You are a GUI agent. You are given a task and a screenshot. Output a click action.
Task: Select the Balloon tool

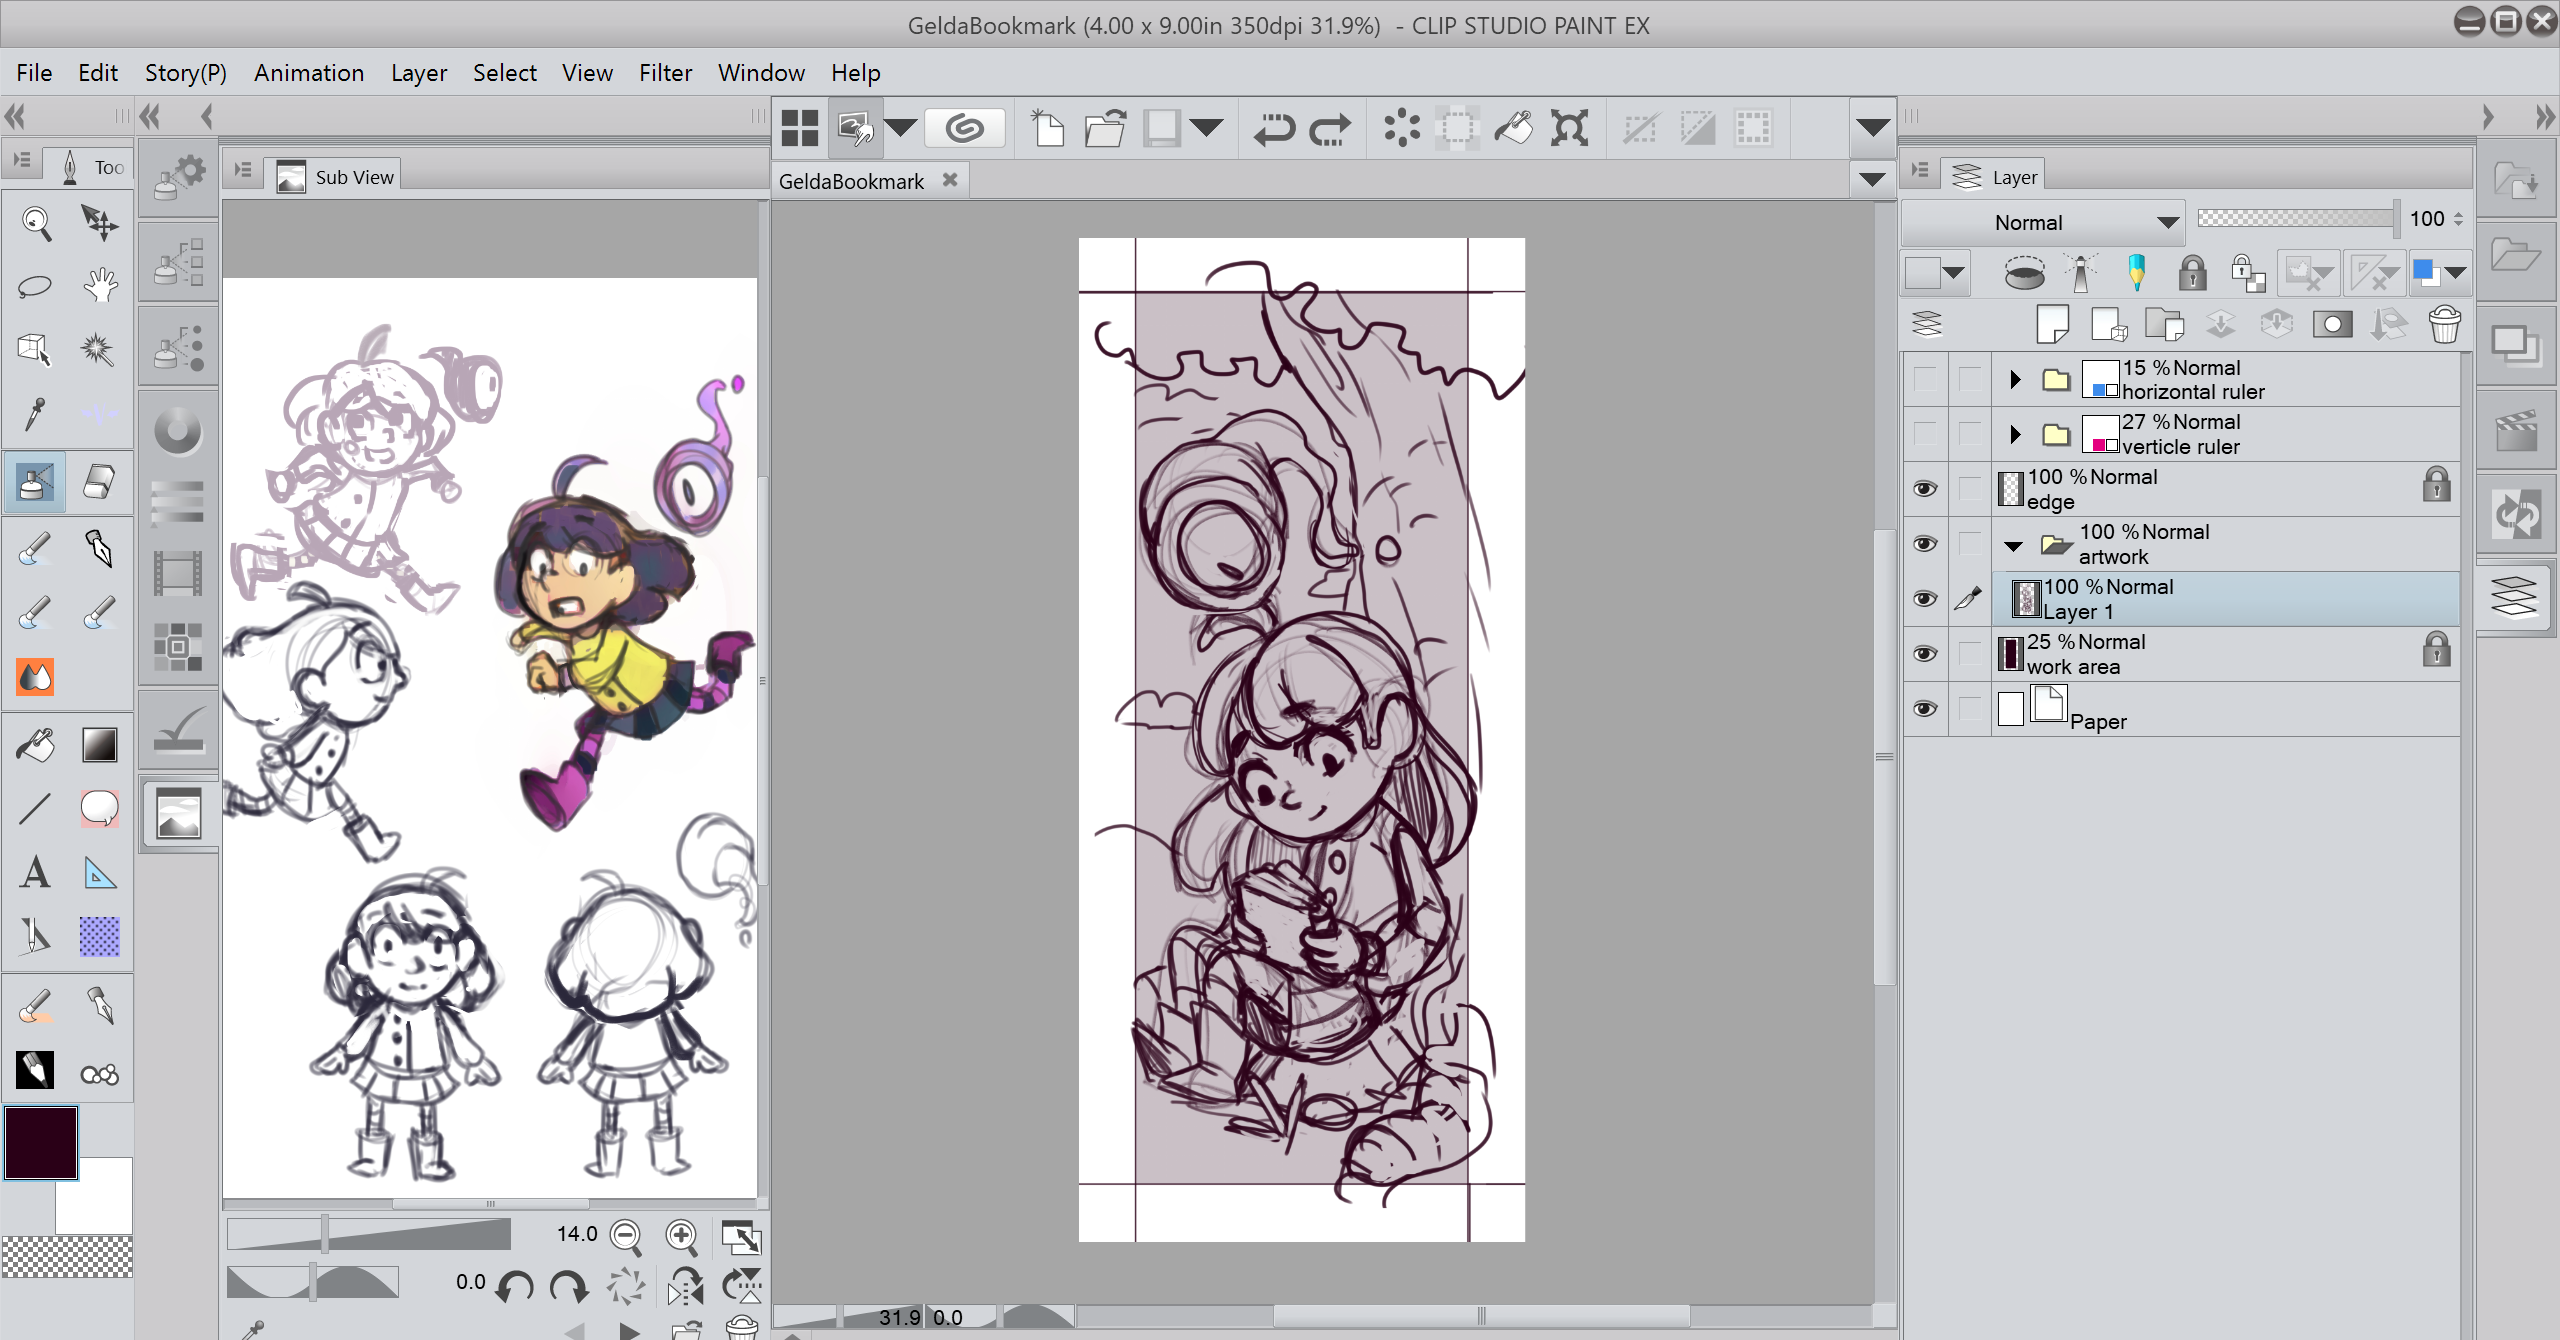tap(99, 808)
